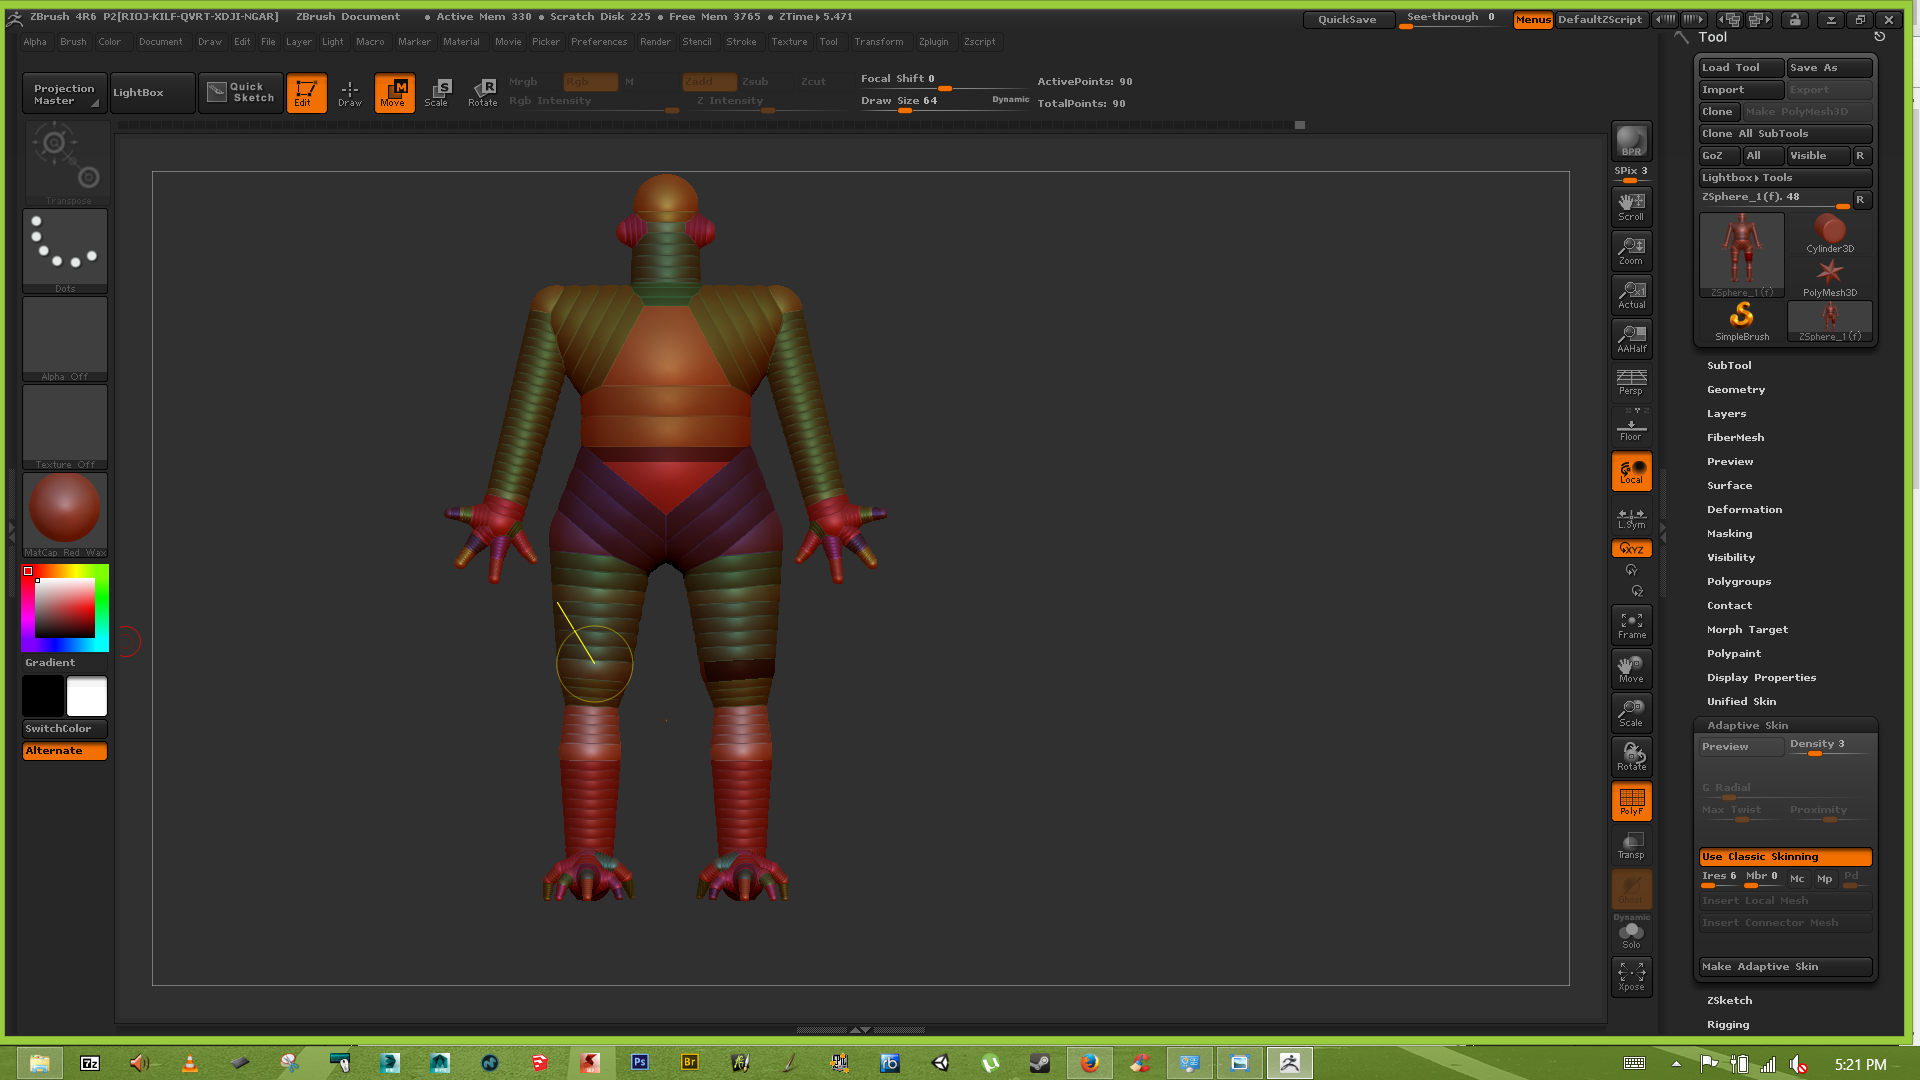Open the QuickSketch mode

coord(240,92)
